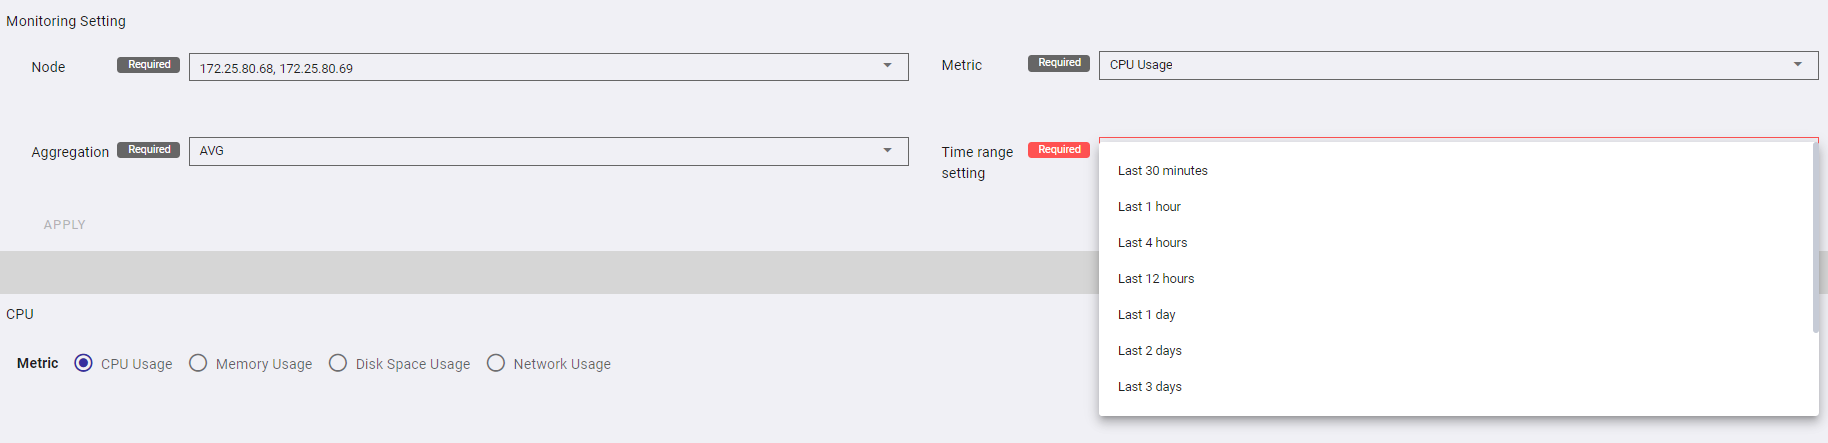The height and width of the screenshot is (443, 1828).
Task: Select Memory Usage radio button
Action: click(198, 363)
